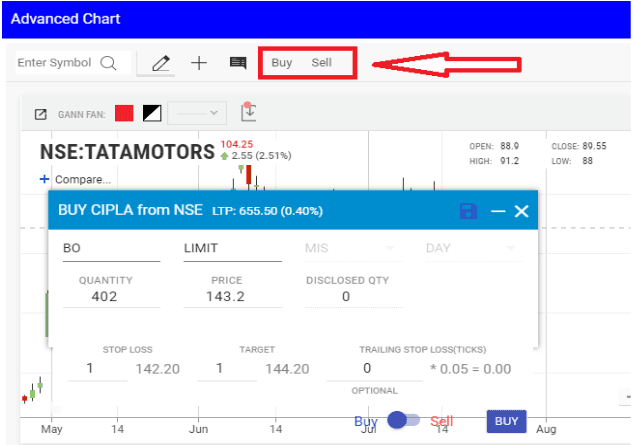
Task: Edit the Price field showing 143.2
Action: click(232, 297)
